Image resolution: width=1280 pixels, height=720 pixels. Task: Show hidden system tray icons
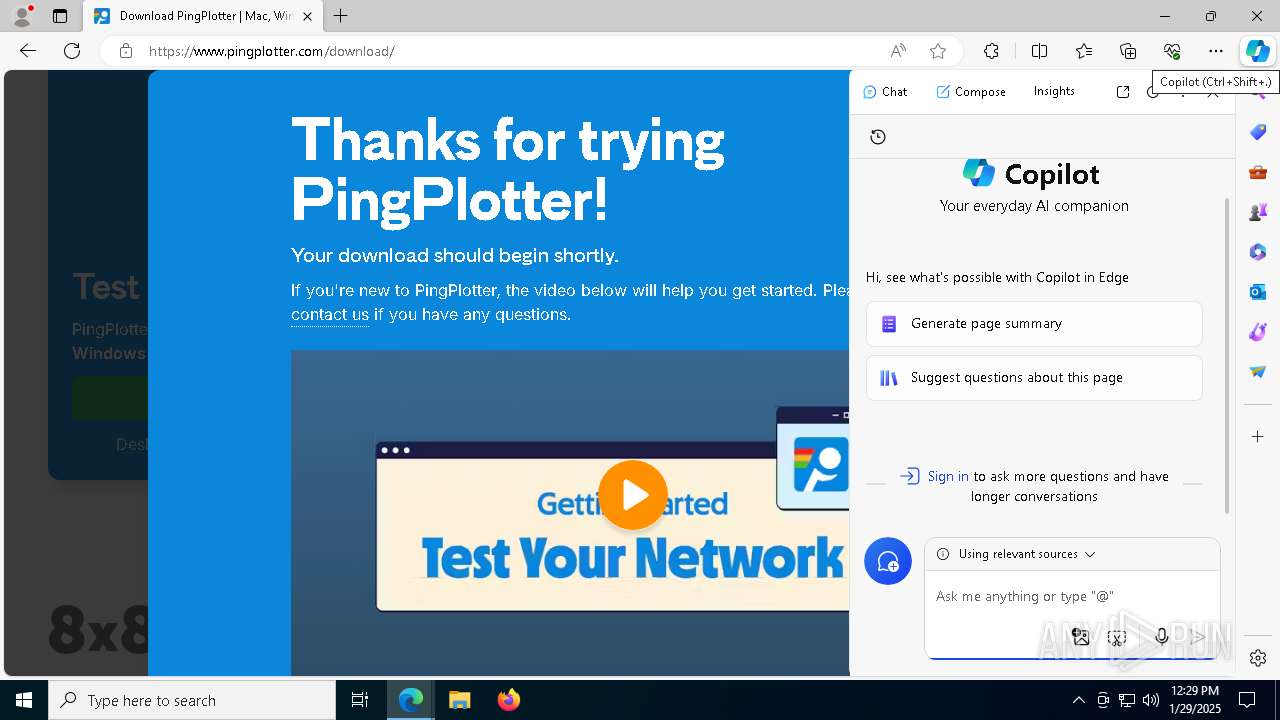1078,700
